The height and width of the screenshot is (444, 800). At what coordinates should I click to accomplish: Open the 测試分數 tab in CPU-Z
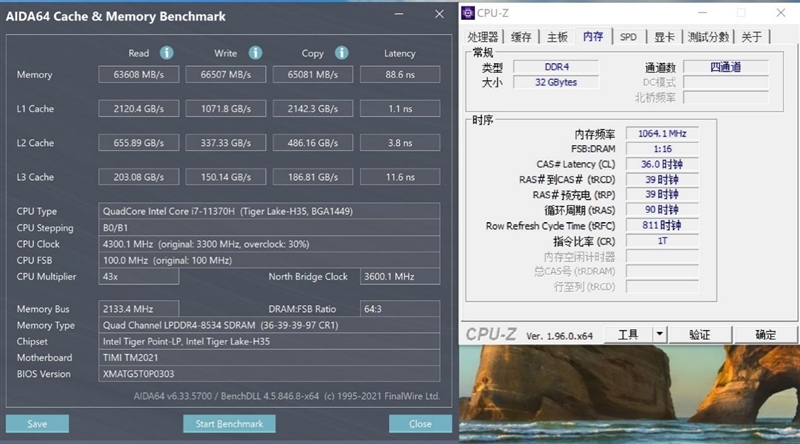pyautogui.click(x=708, y=37)
